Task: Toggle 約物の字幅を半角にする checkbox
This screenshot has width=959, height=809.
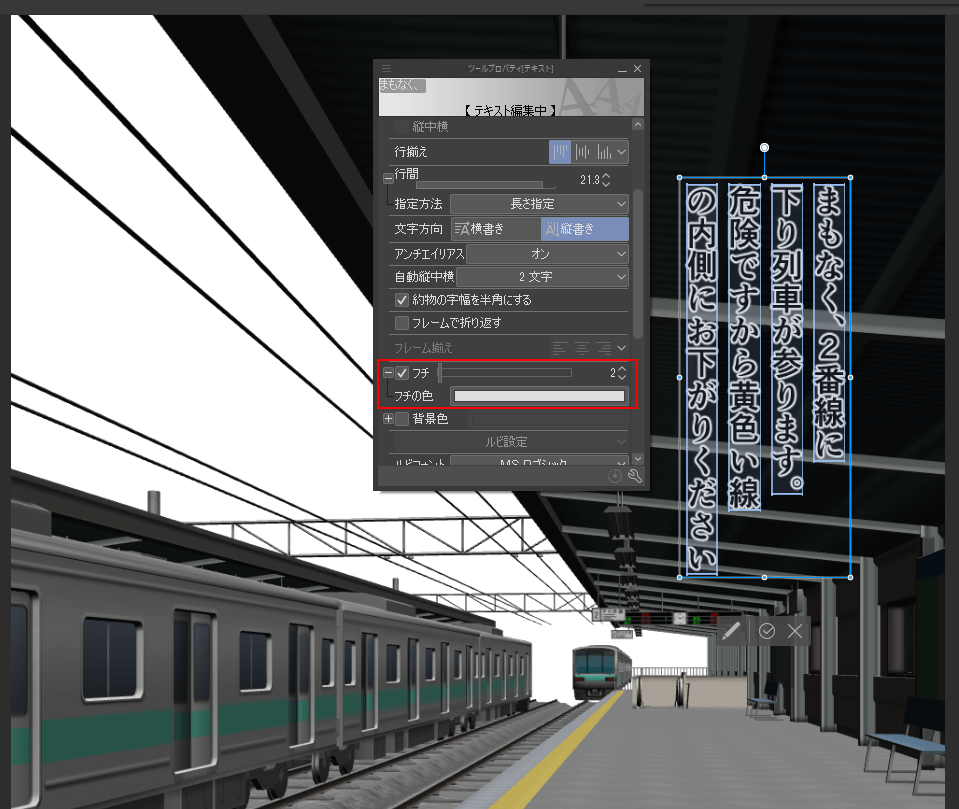Action: [402, 300]
